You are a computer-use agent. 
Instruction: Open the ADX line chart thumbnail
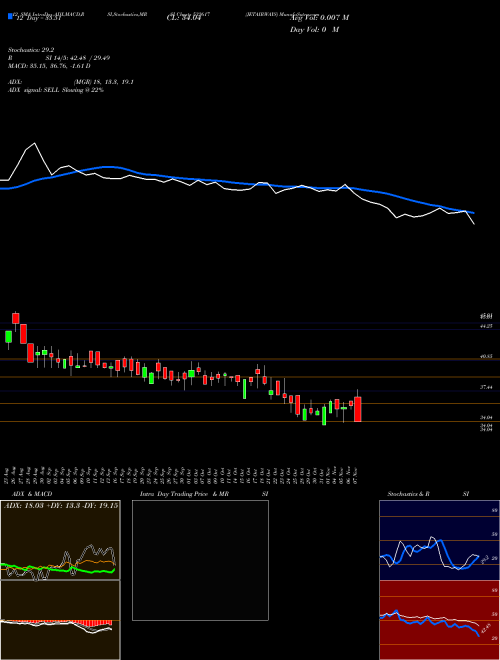coord(60,540)
